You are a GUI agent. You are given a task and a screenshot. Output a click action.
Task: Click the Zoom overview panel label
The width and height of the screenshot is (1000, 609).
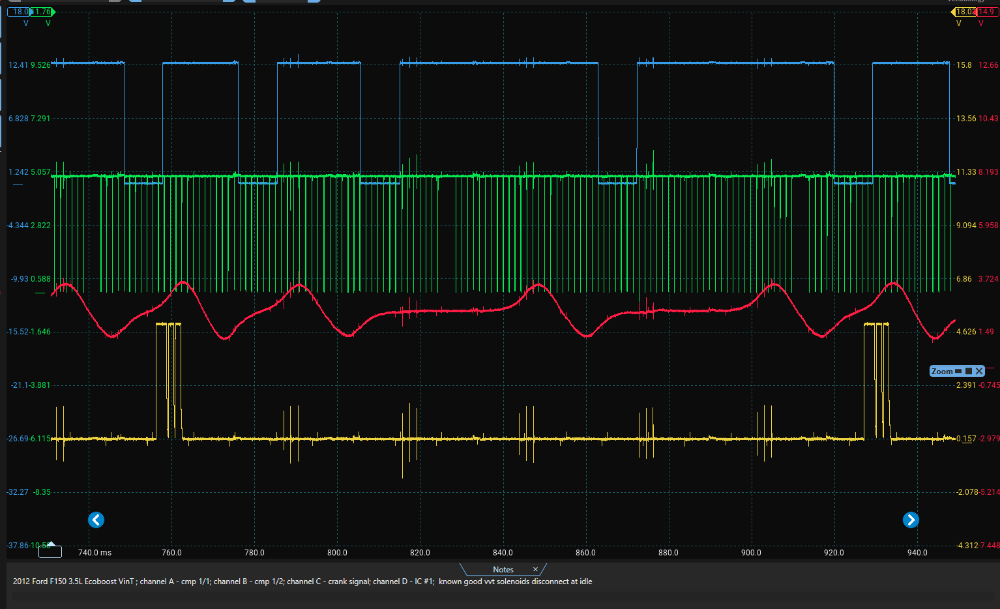tap(941, 371)
